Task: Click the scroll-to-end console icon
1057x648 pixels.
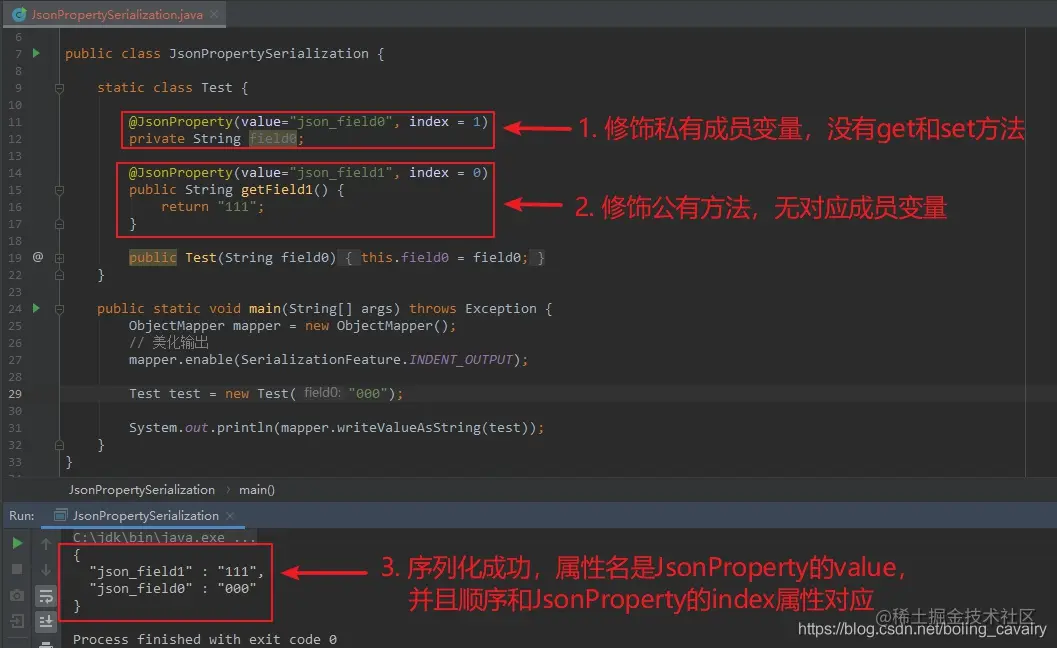Action: (45, 621)
